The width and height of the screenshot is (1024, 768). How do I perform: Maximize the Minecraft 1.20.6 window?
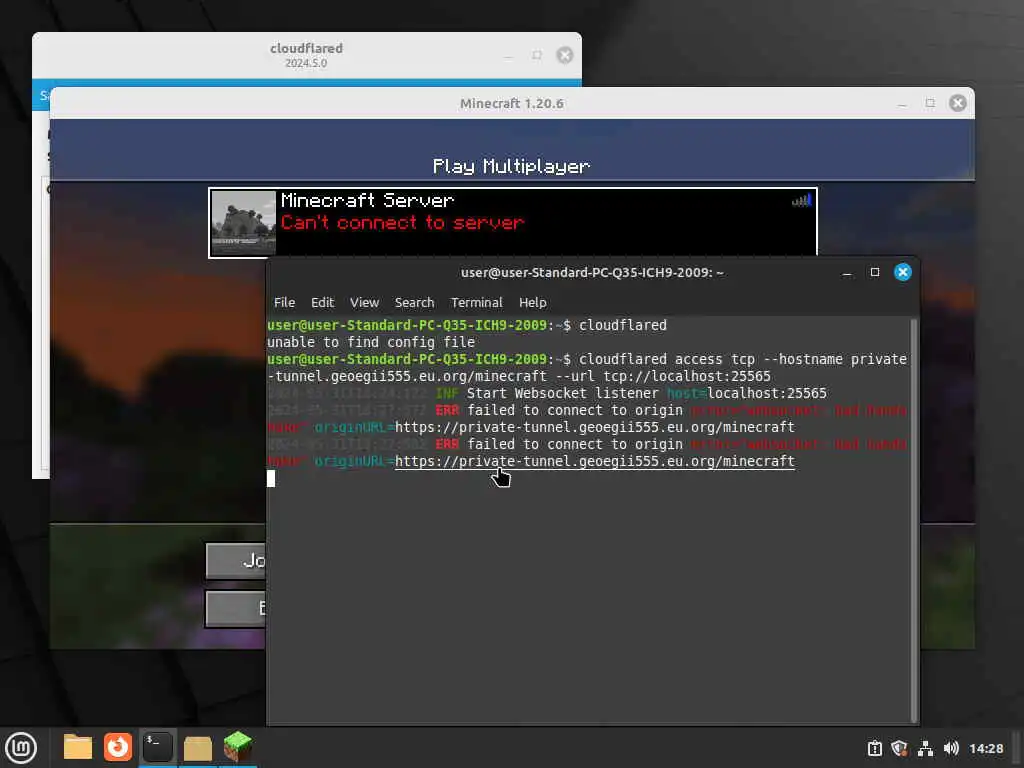[930, 103]
